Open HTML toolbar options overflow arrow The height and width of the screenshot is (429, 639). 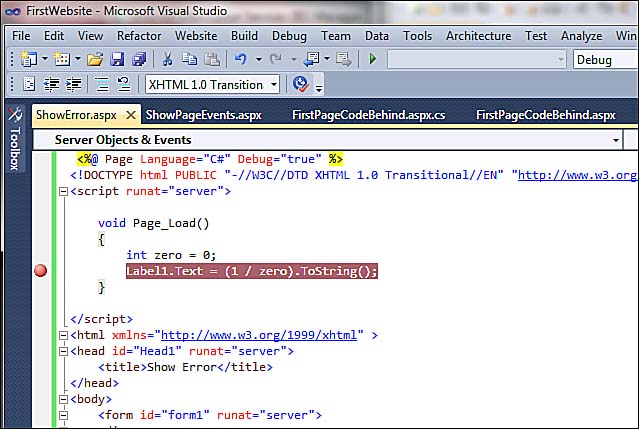(x=319, y=87)
